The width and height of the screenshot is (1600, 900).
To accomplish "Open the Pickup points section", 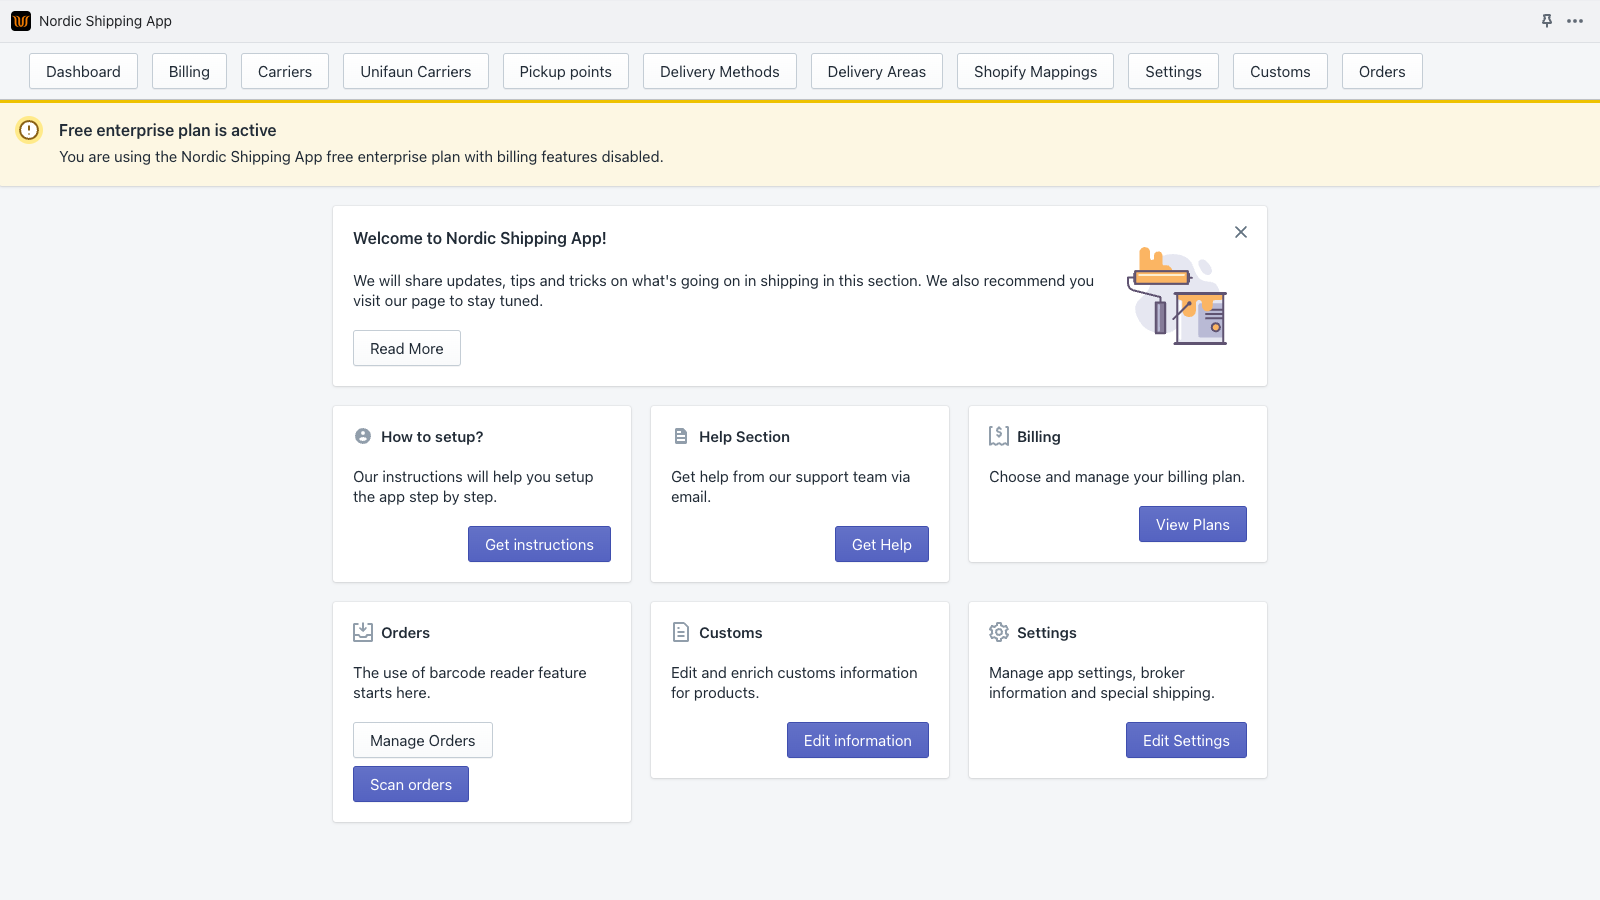I will click(x=565, y=71).
